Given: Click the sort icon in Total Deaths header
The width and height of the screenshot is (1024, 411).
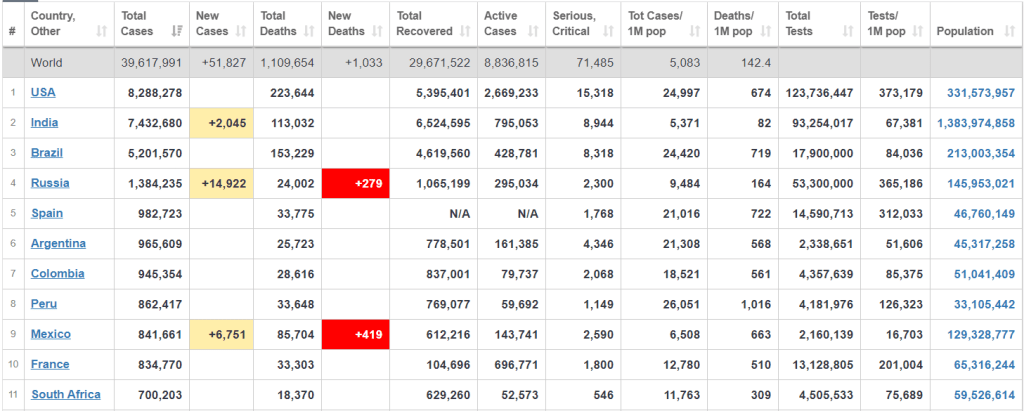Looking at the screenshot, I should [309, 32].
